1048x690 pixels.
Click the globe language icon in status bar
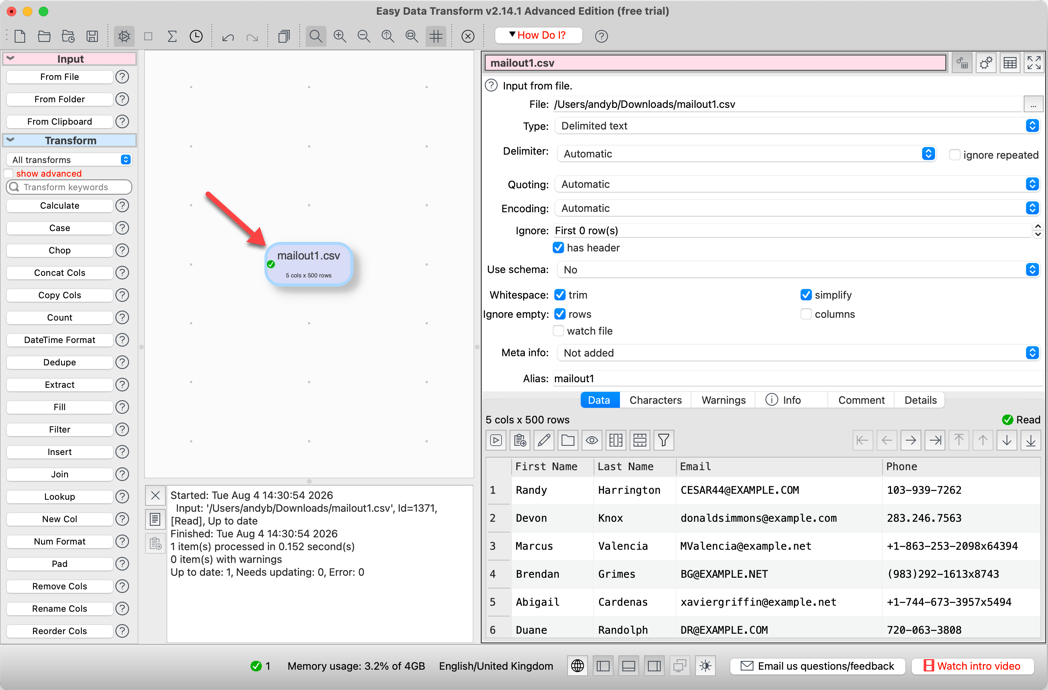click(x=577, y=666)
